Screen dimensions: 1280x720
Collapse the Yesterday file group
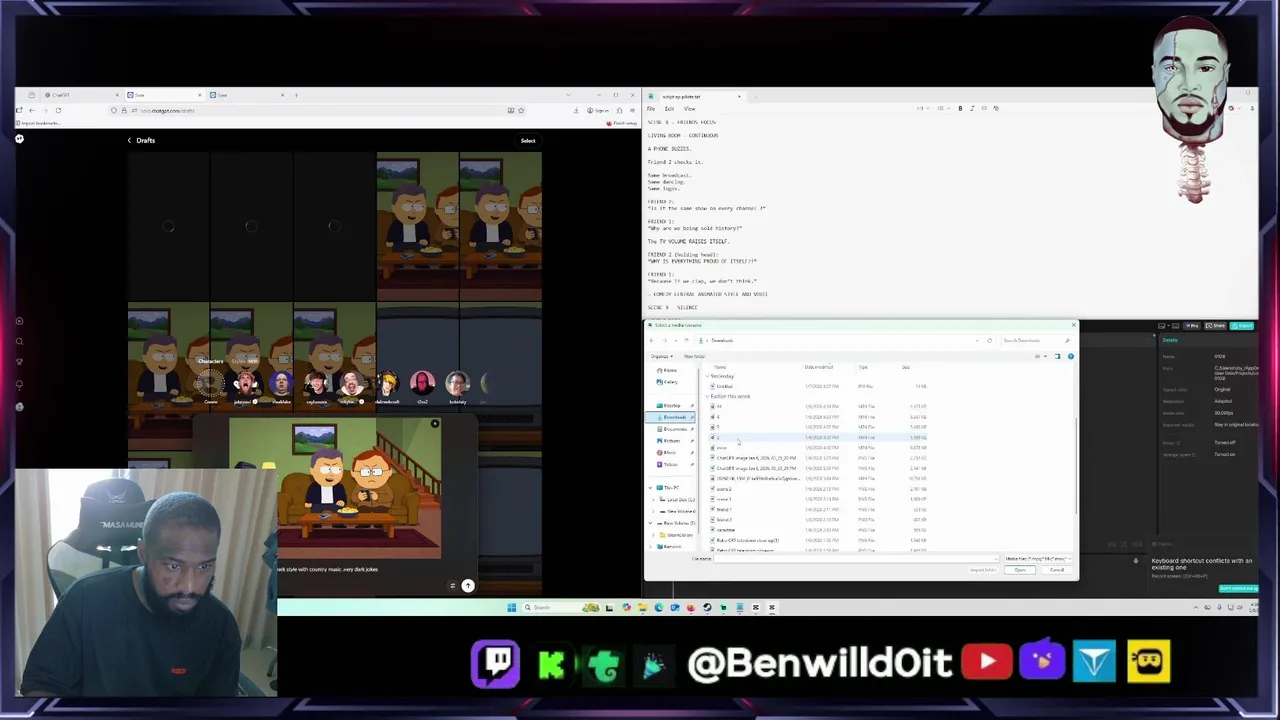coord(707,376)
